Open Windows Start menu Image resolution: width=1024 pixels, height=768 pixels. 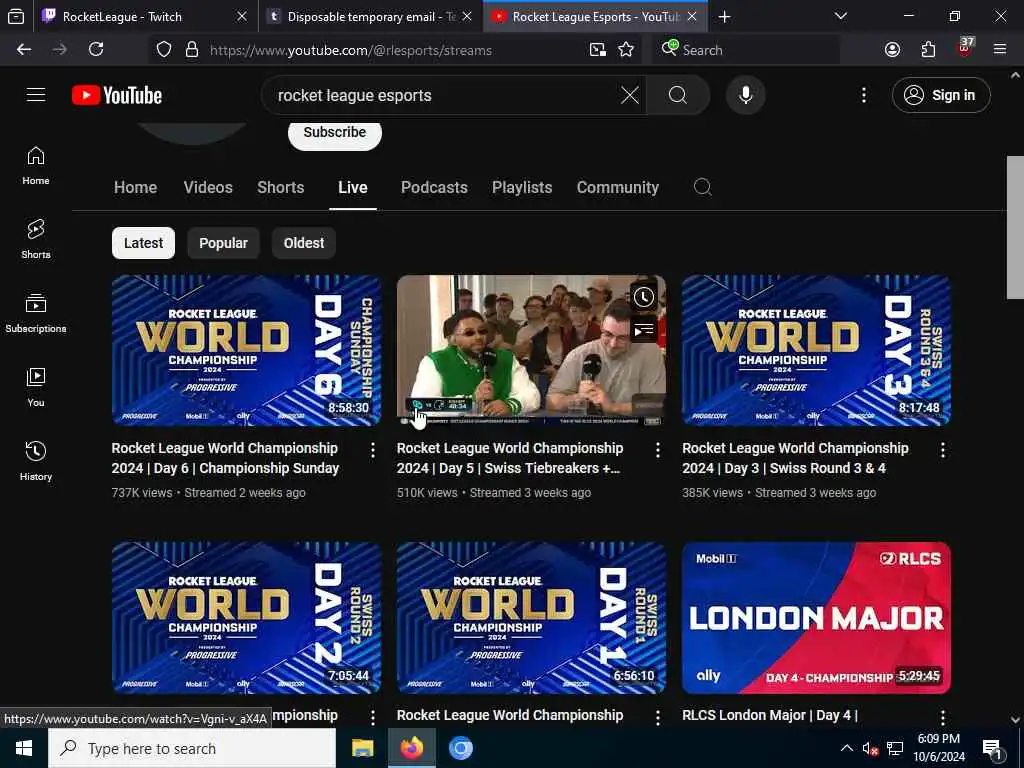[x=24, y=748]
